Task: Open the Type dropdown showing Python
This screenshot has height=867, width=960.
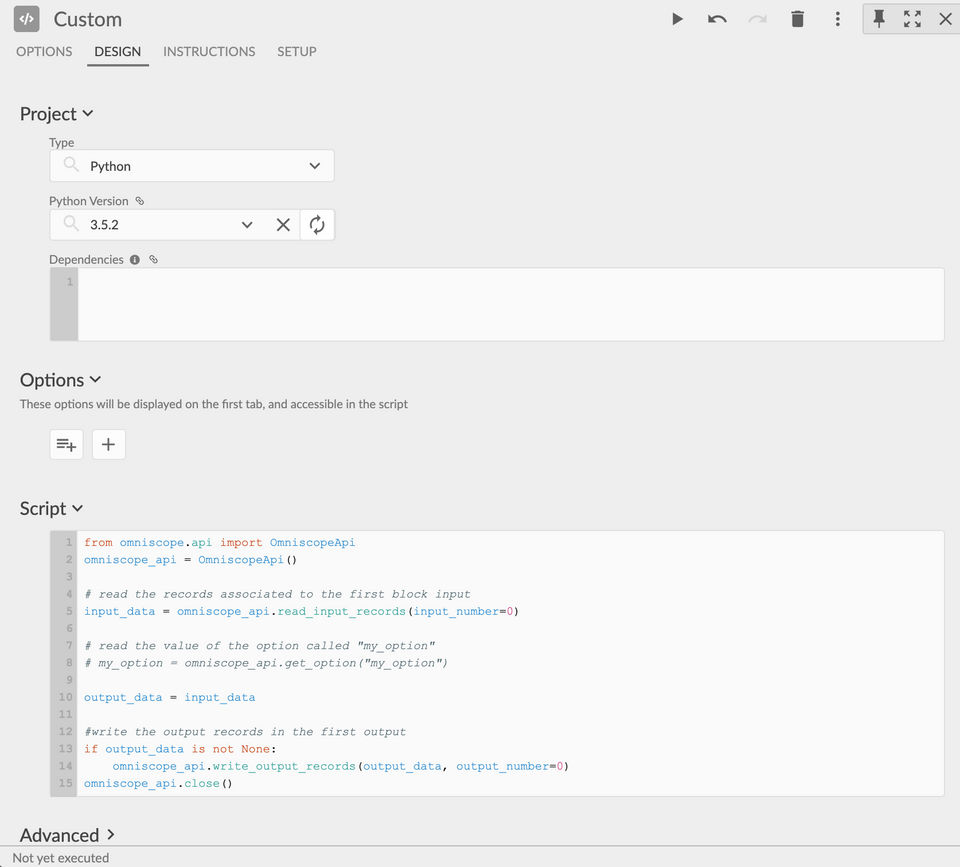Action: [x=192, y=166]
